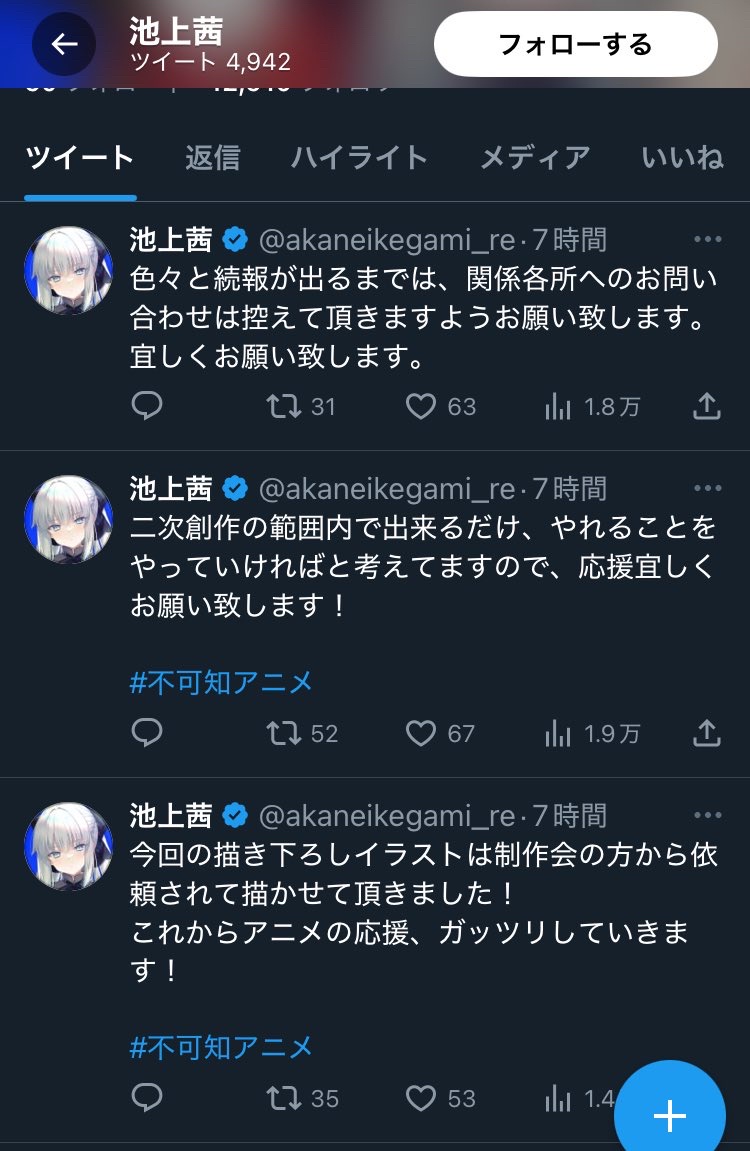Screen dimensions: 750x1151
Task: Share the first tweet
Action: point(706,406)
